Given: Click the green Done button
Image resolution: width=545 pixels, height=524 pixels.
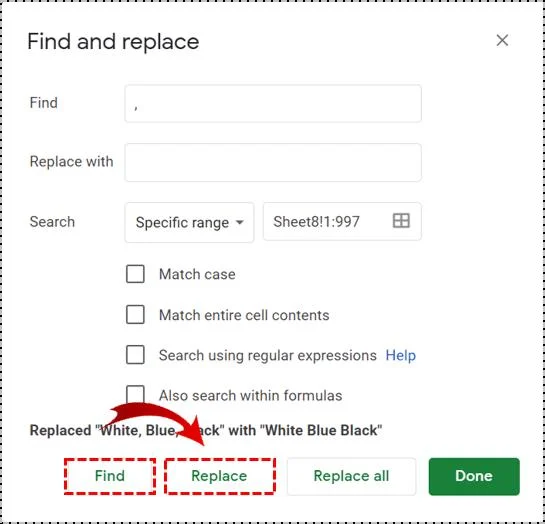Looking at the screenshot, I should [474, 476].
